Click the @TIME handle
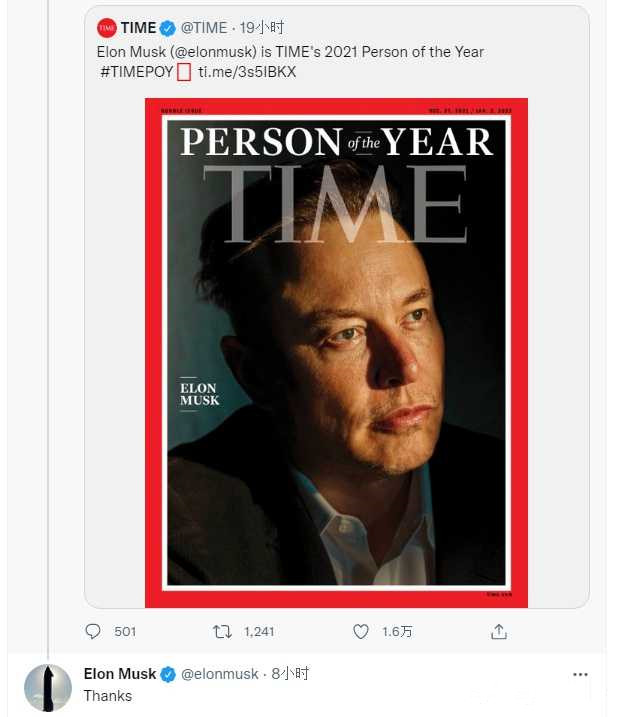 click(x=204, y=28)
